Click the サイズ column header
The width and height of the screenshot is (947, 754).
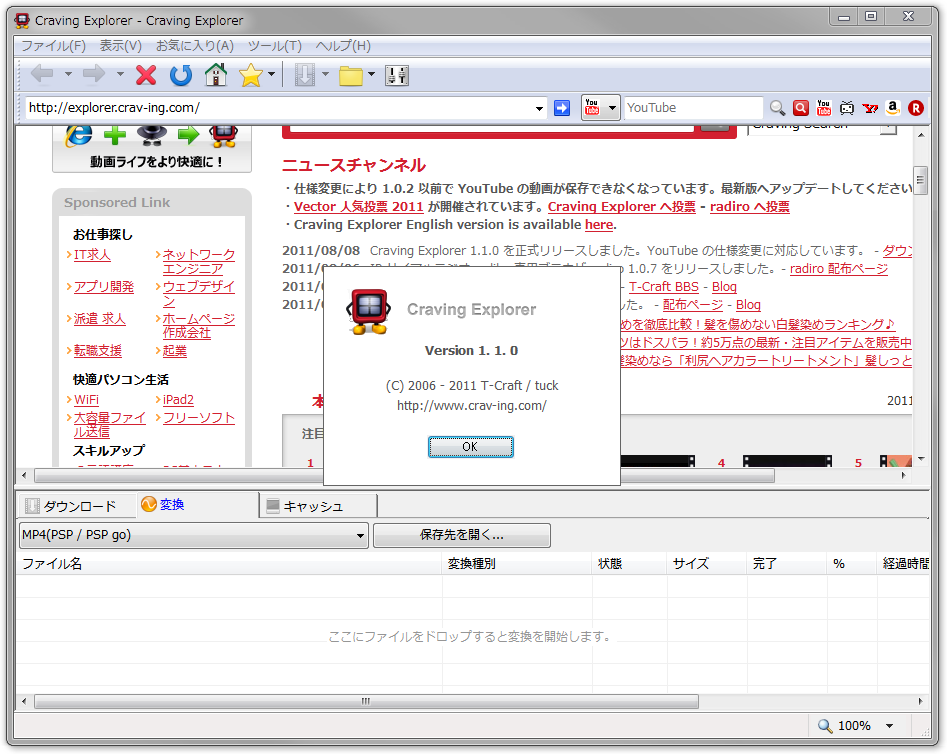[x=707, y=564]
